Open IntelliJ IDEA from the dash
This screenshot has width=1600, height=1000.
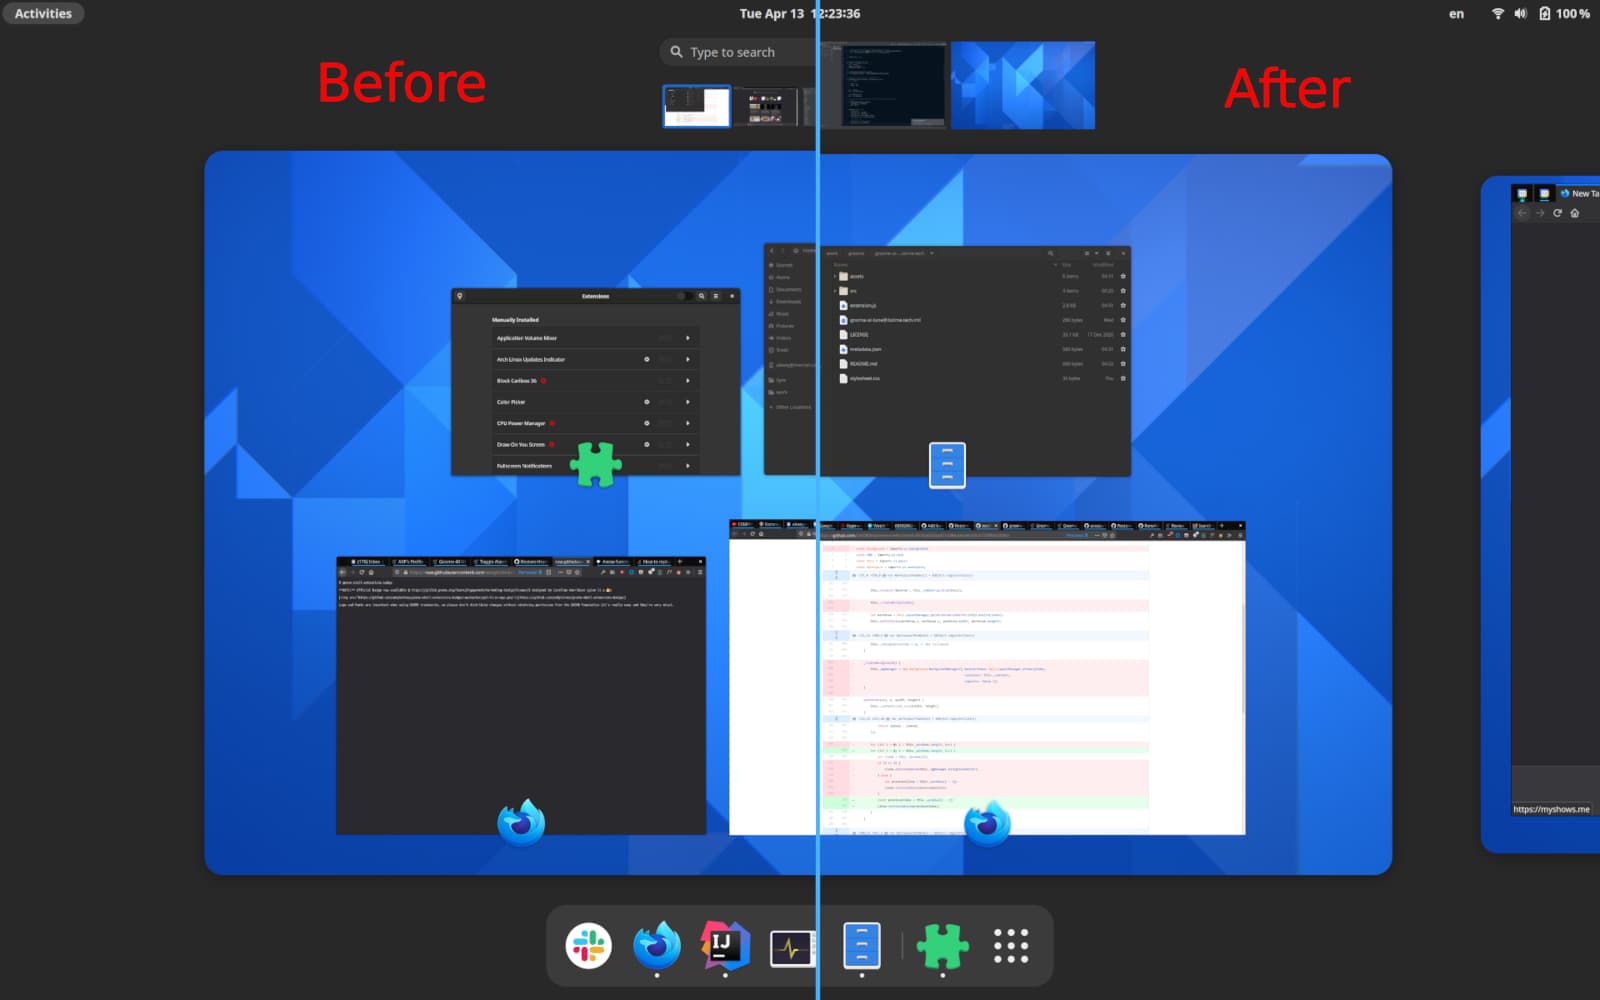(x=725, y=945)
